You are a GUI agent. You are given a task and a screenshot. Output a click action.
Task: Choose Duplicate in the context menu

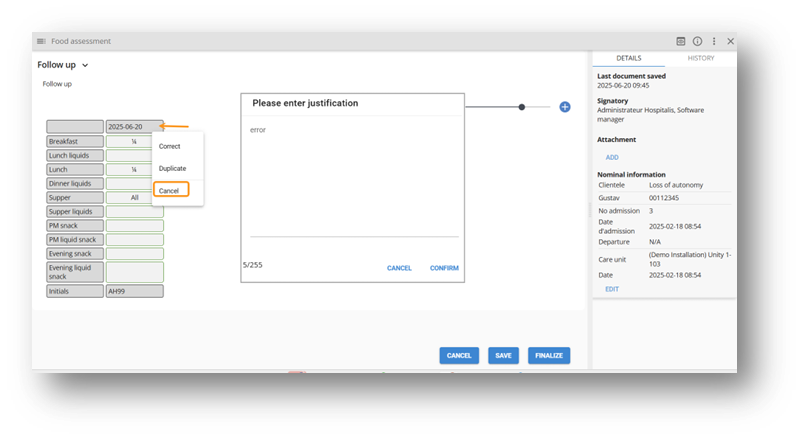(172, 168)
